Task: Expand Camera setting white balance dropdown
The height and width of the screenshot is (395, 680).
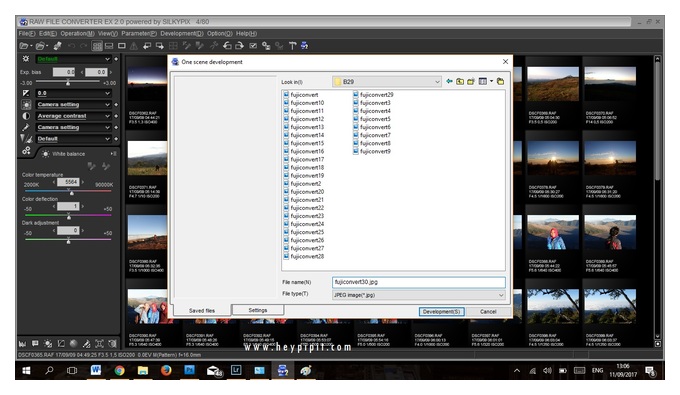Action: point(73,104)
